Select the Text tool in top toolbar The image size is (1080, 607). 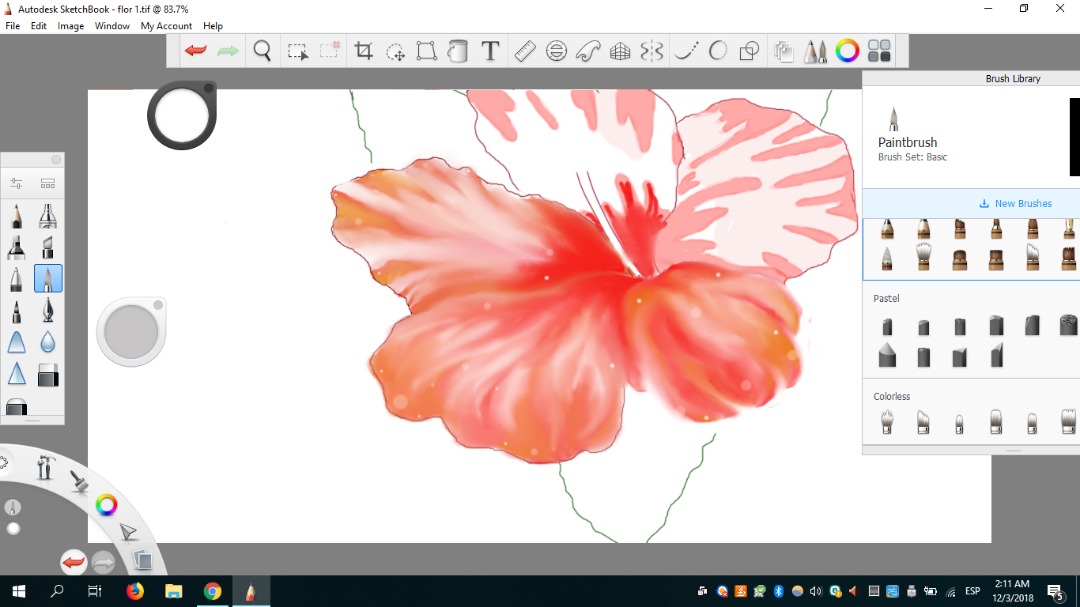490,51
